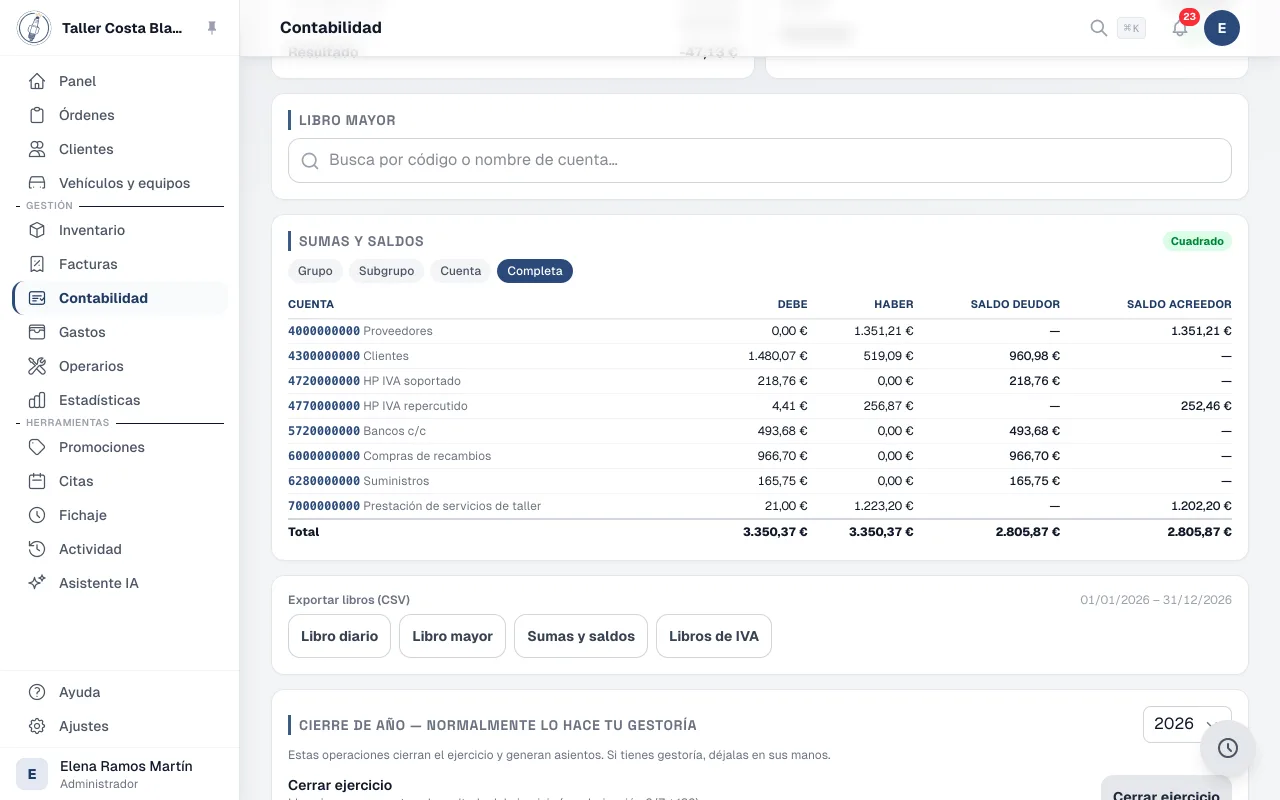Screen dimensions: 1280x800
Task: Select the Grupo level filter
Action: pos(315,271)
